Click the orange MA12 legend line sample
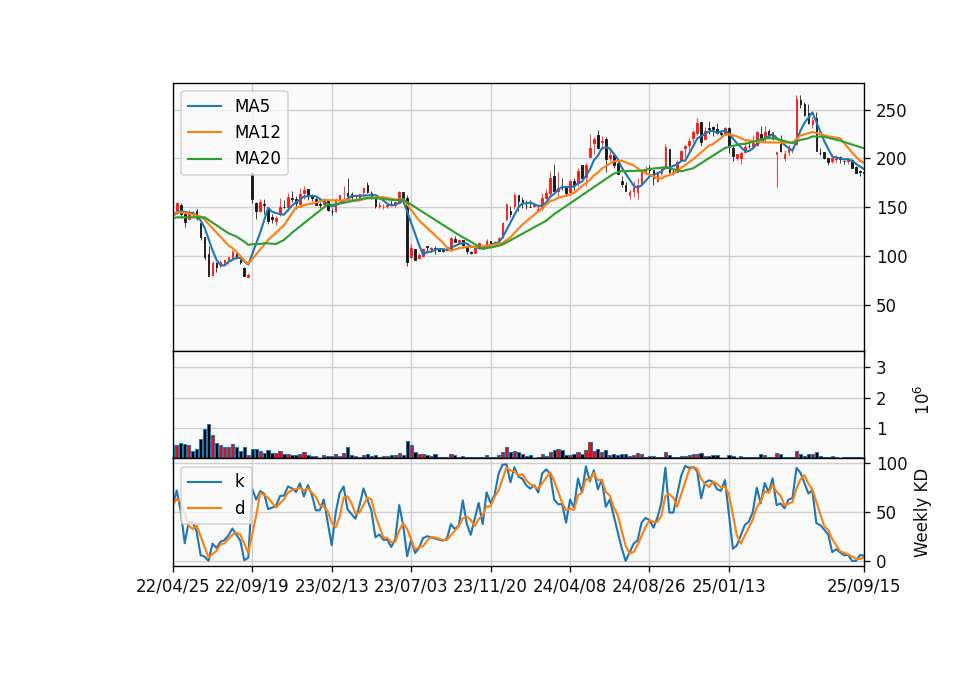 [204, 132]
